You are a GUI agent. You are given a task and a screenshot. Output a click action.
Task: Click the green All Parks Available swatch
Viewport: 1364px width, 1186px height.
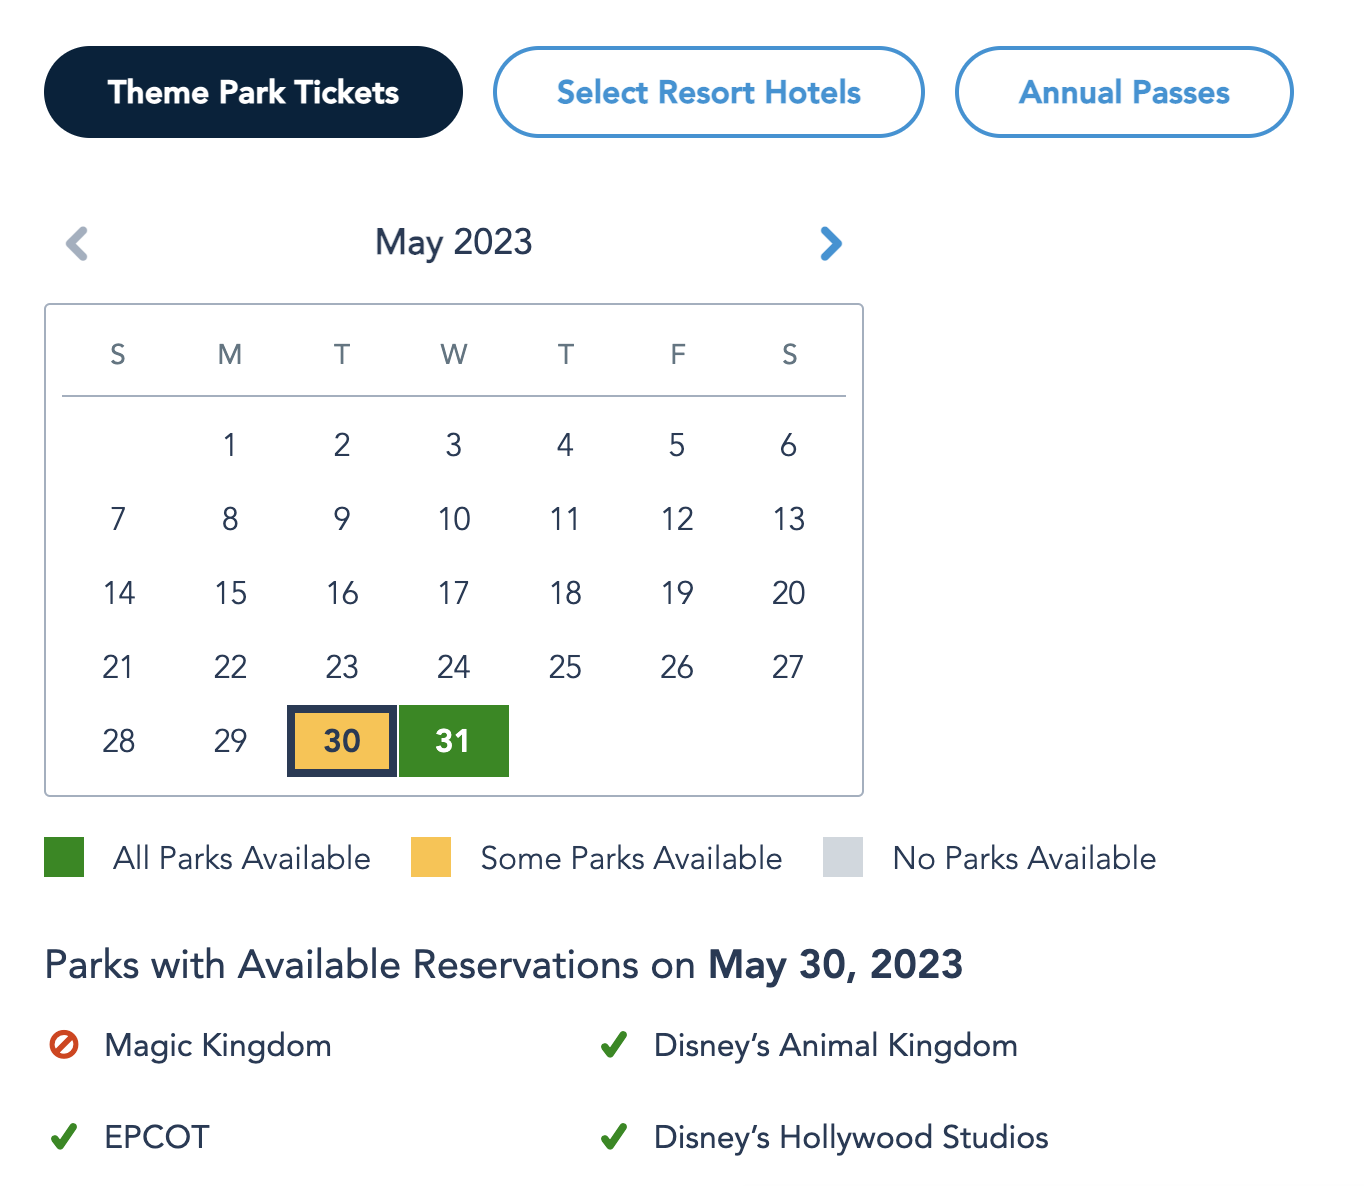(64, 858)
